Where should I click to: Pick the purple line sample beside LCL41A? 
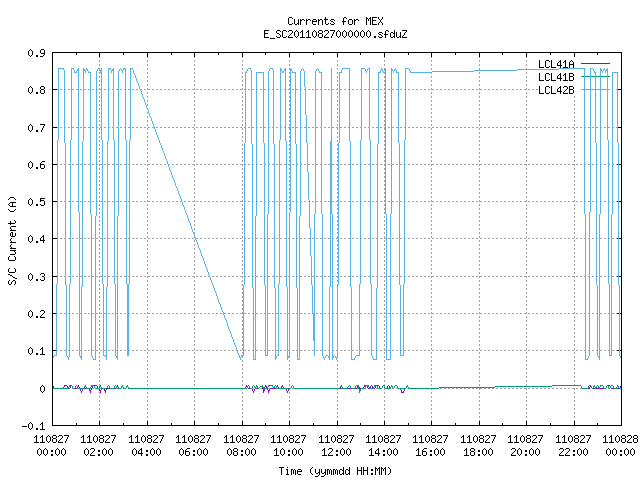click(x=595, y=64)
